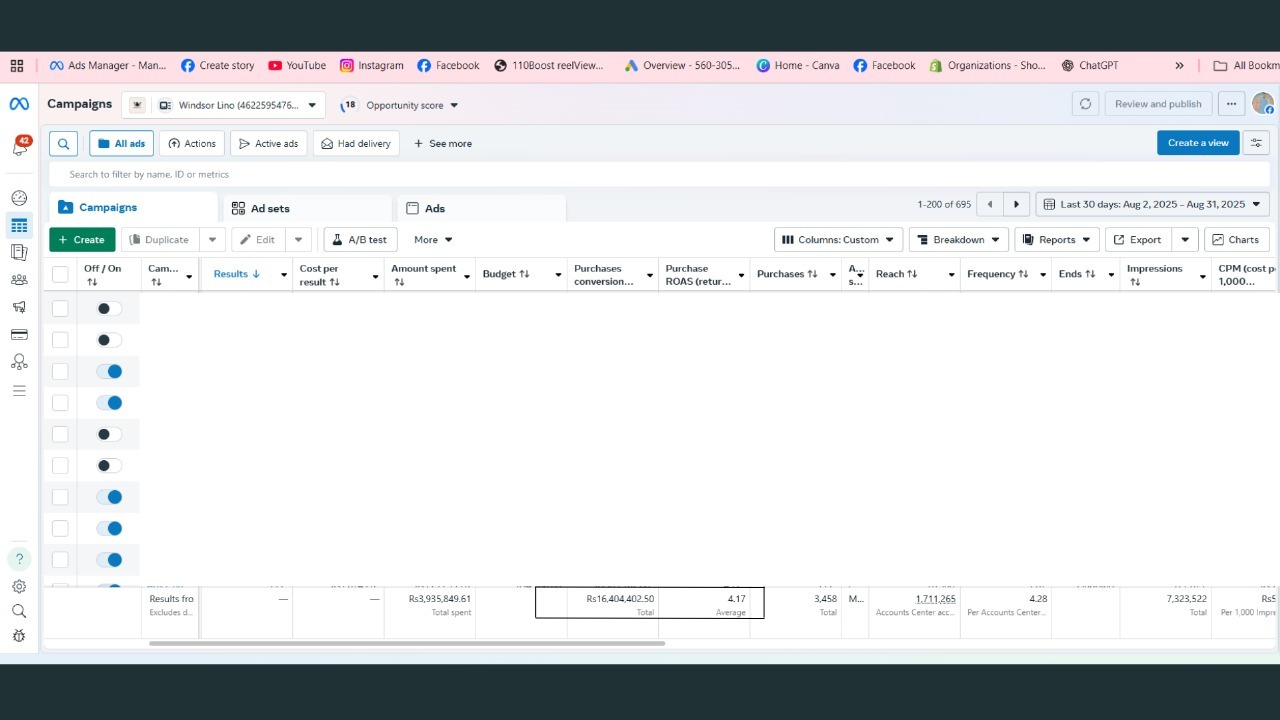Viewport: 1280px width, 720px height.
Task: Click the refresh data icon
Action: [x=1085, y=104]
